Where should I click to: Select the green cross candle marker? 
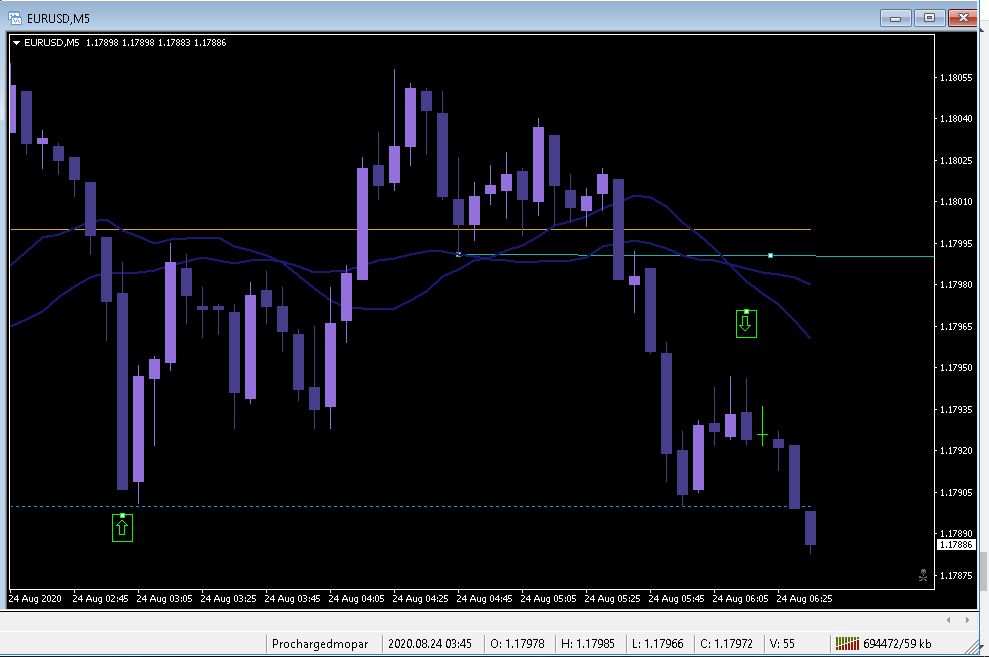[x=763, y=426]
